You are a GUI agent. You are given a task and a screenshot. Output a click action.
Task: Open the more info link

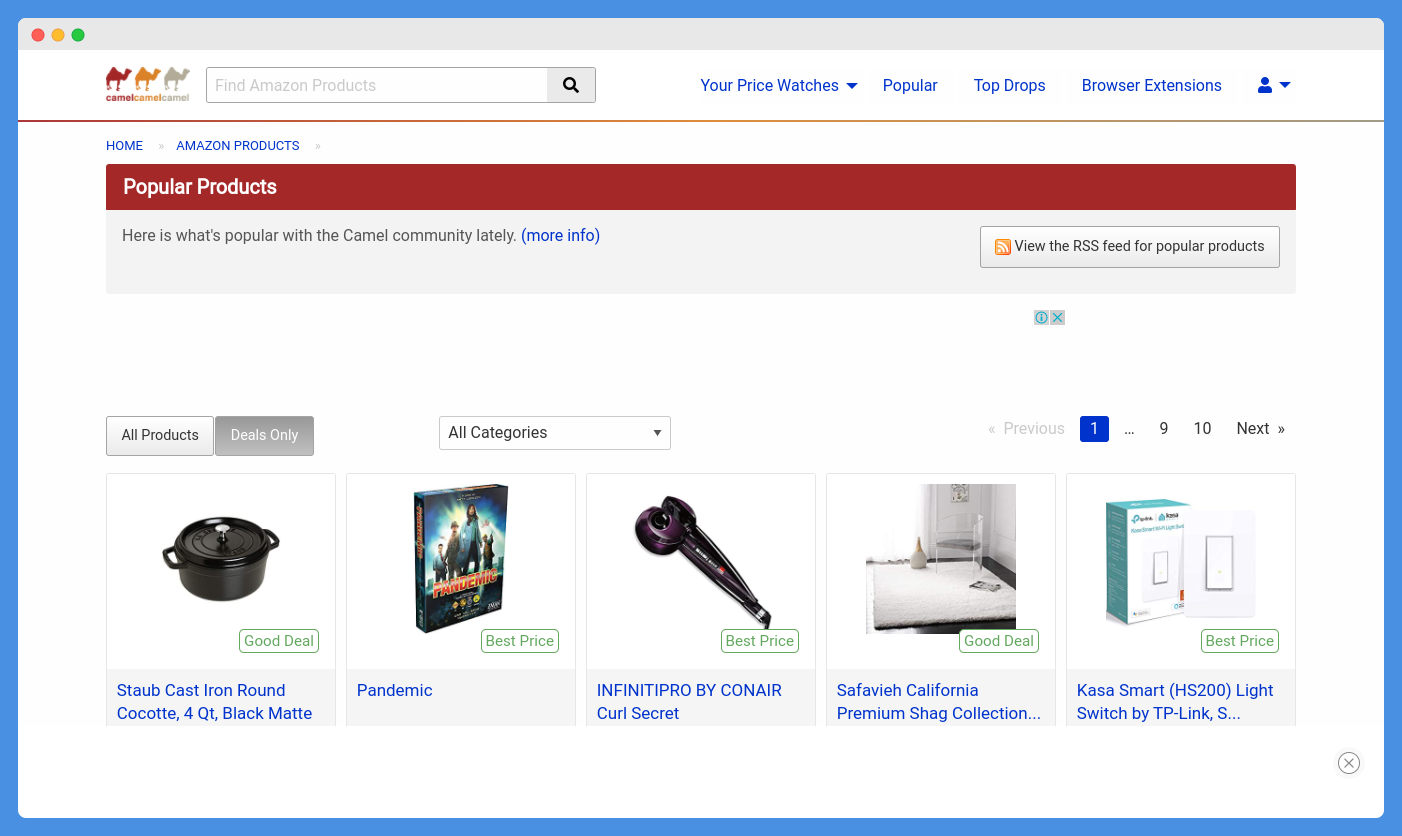560,235
